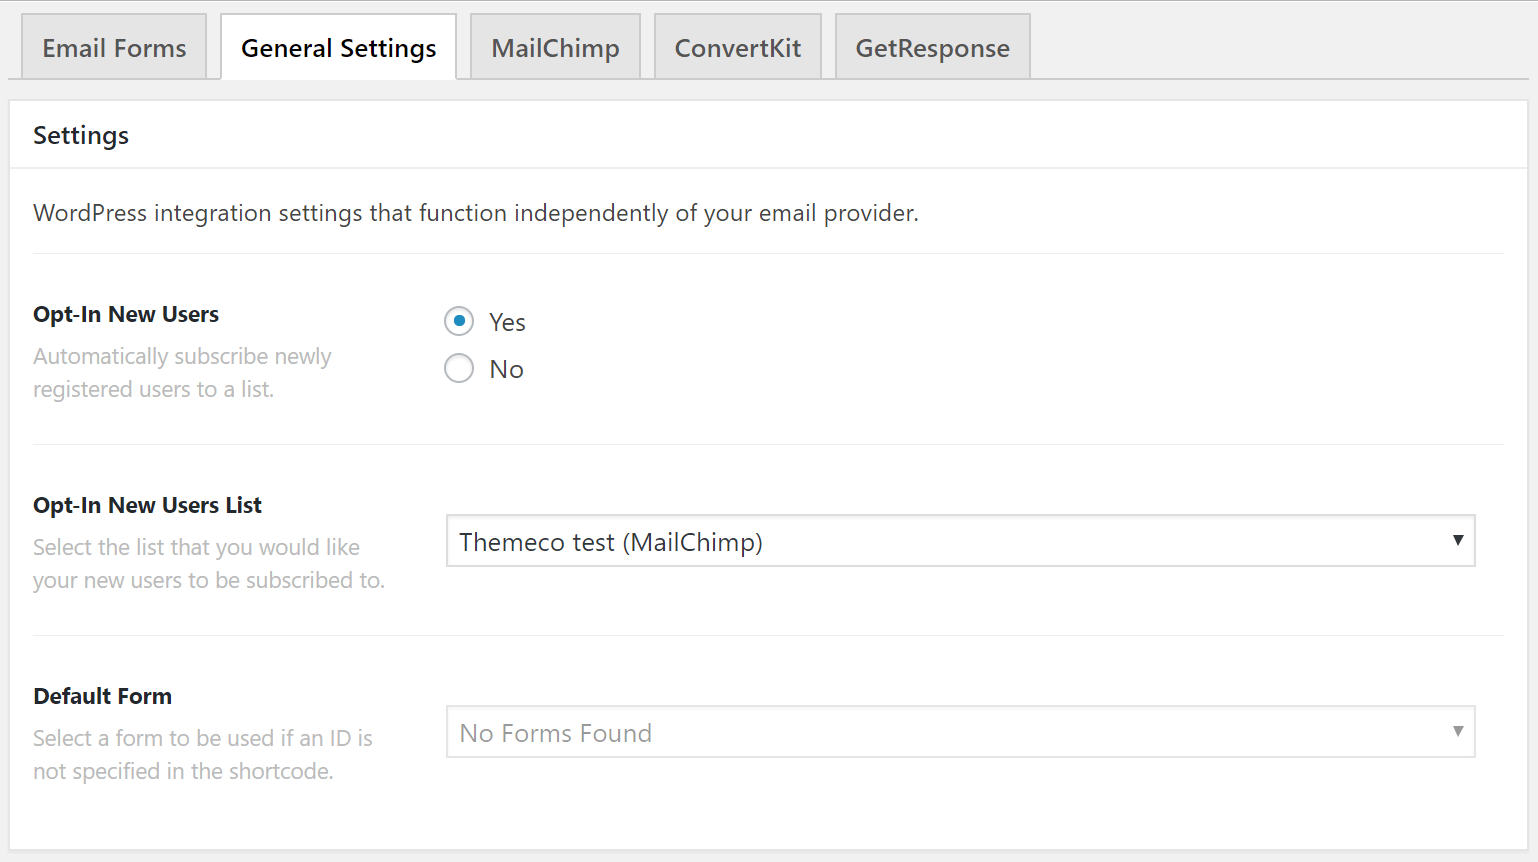Open the GetResponse tab
Viewport: 1538px width, 862px height.
(931, 46)
